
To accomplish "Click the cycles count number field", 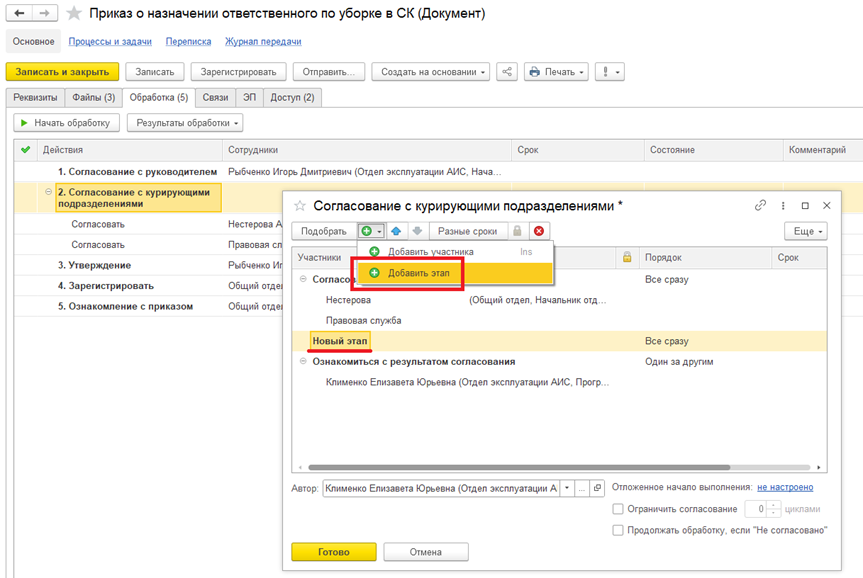I will (755, 509).
